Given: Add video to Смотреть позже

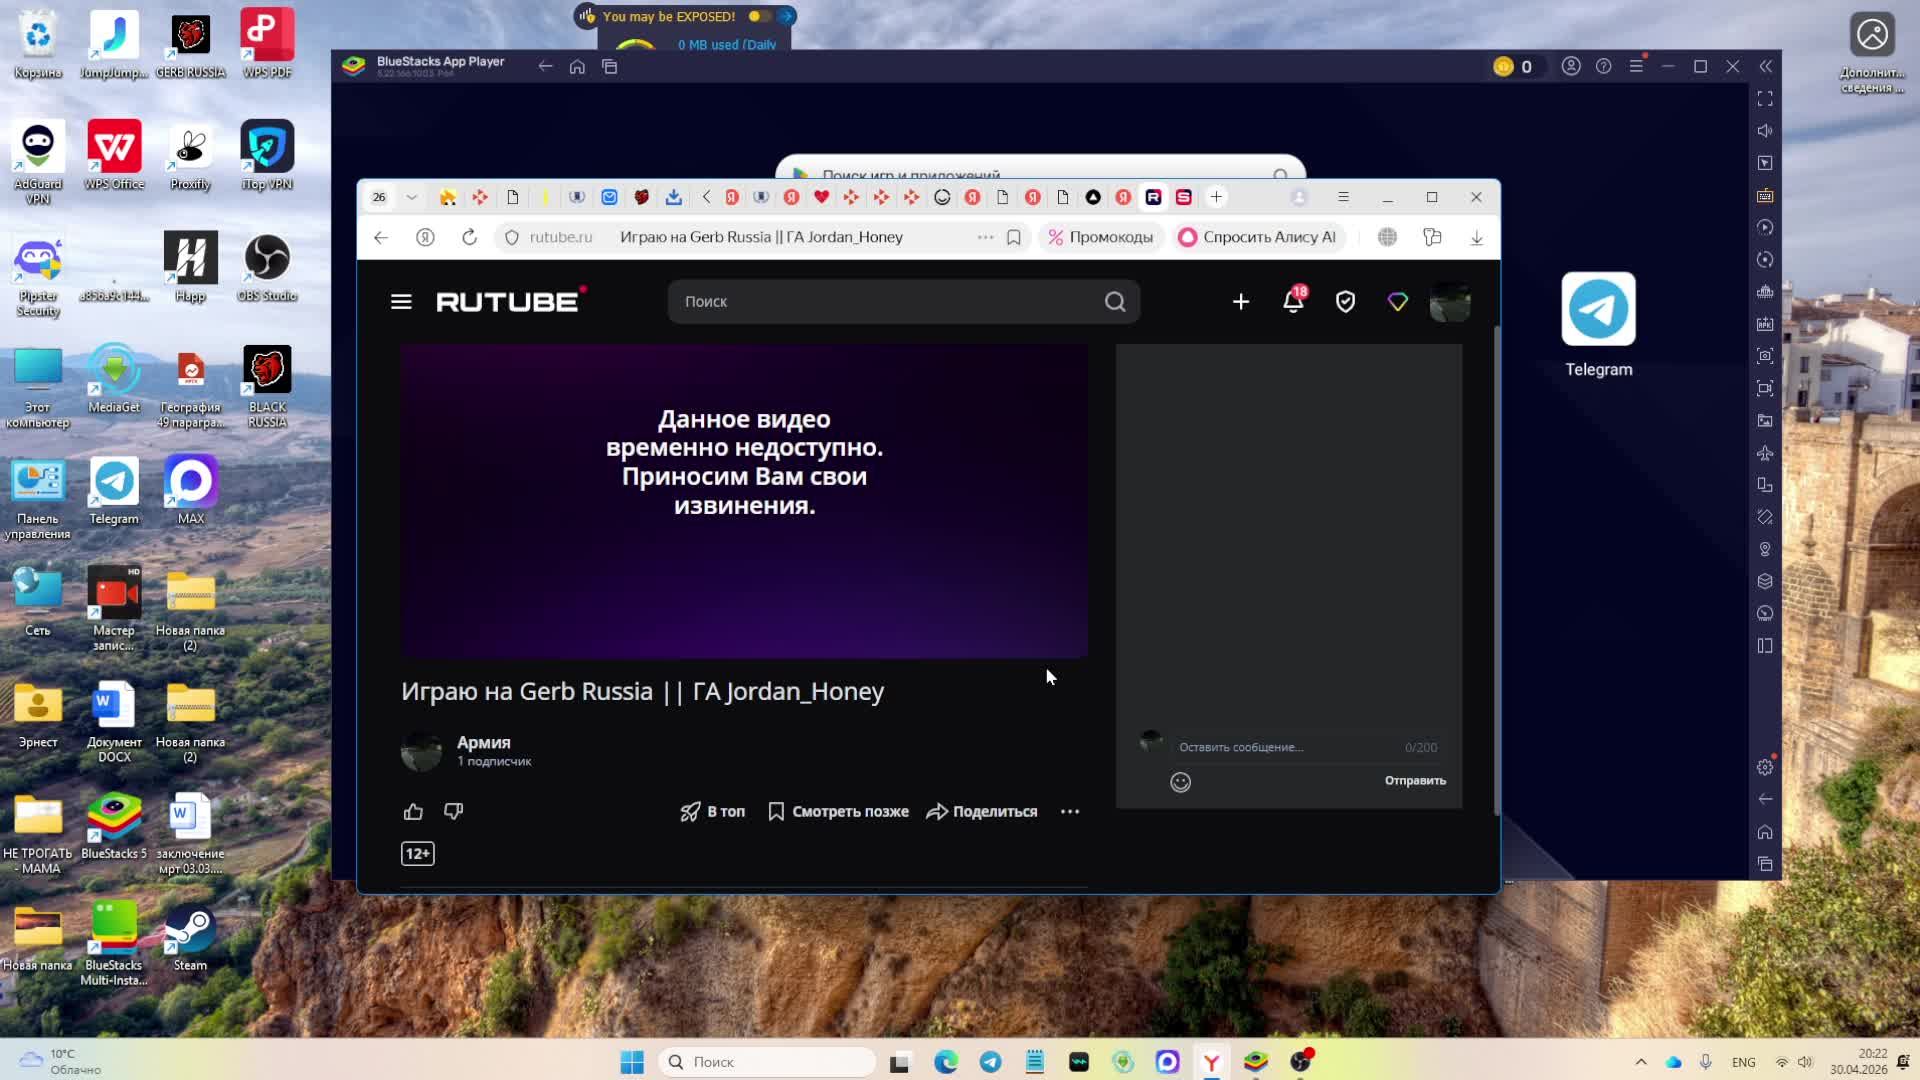Looking at the screenshot, I should click(x=838, y=811).
